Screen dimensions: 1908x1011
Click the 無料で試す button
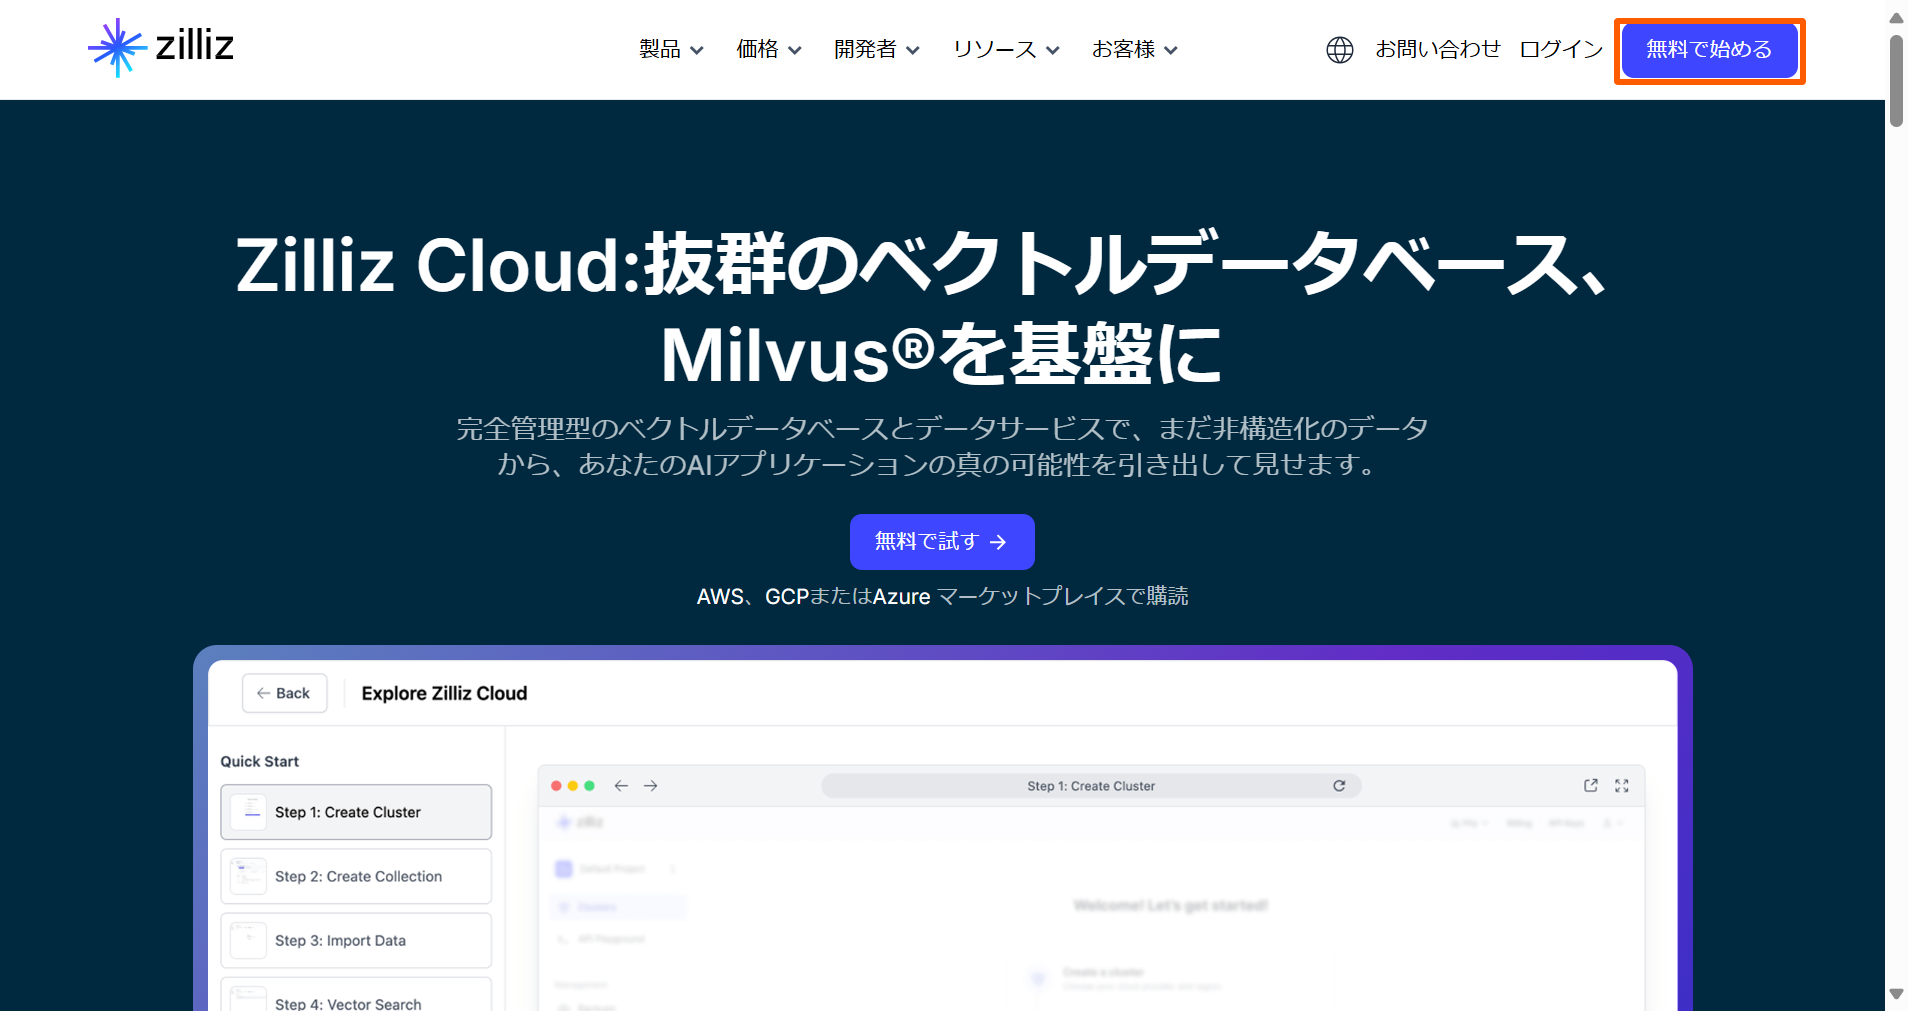[x=941, y=542]
